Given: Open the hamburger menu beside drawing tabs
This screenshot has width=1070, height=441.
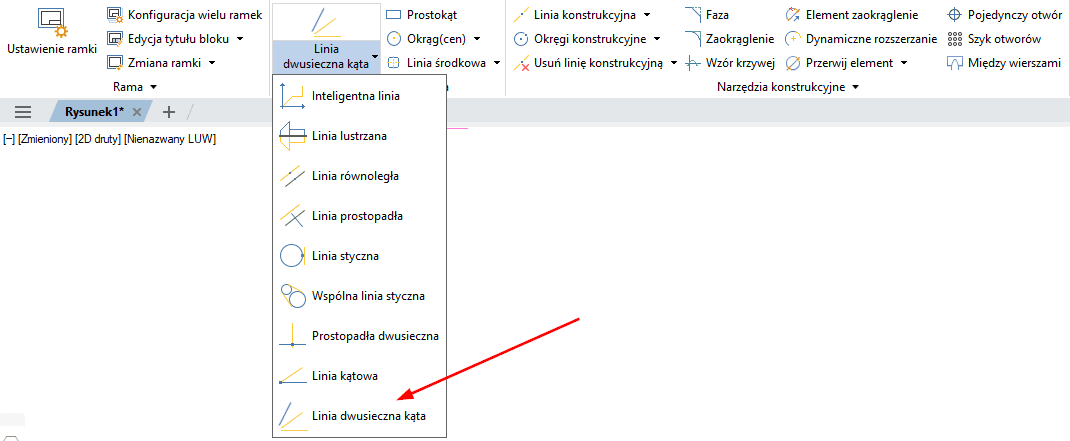Looking at the screenshot, I should pyautogui.click(x=23, y=112).
